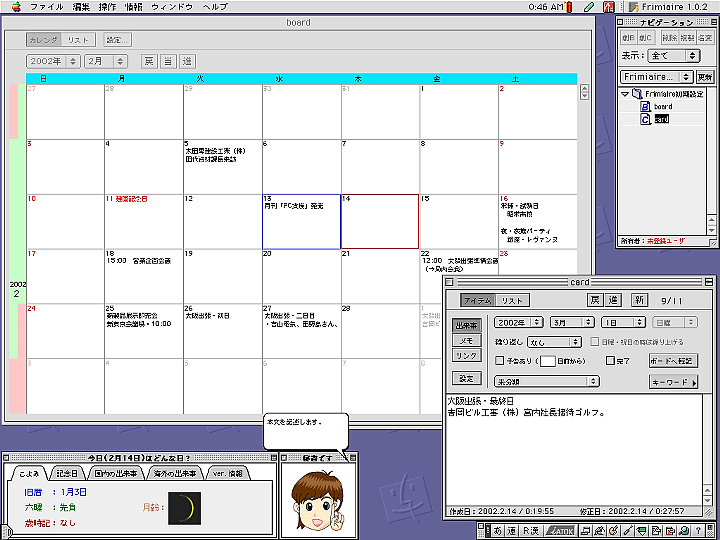Image resolution: width=720 pixels, height=540 pixels.
Task: Open the ver. 情報 tab
Action: pyautogui.click(x=228, y=473)
